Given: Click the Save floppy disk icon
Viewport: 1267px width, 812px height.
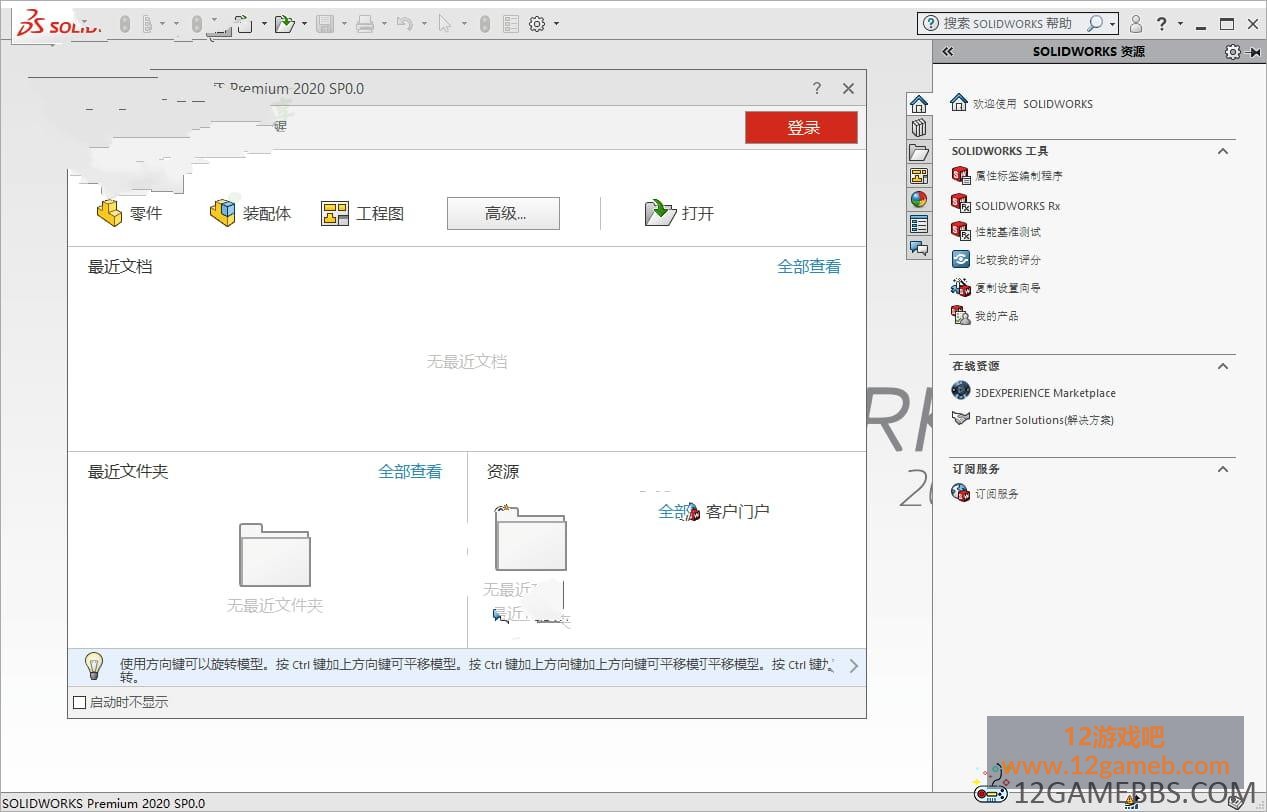Looking at the screenshot, I should 325,24.
